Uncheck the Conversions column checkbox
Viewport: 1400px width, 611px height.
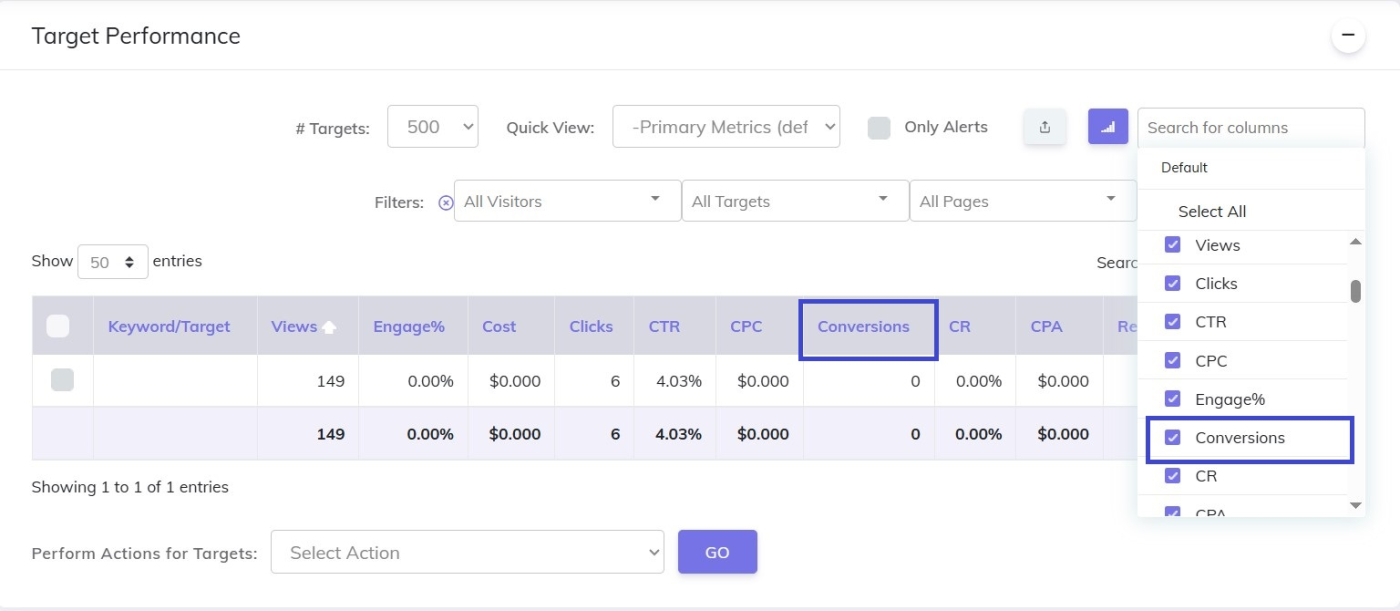[x=1173, y=438]
